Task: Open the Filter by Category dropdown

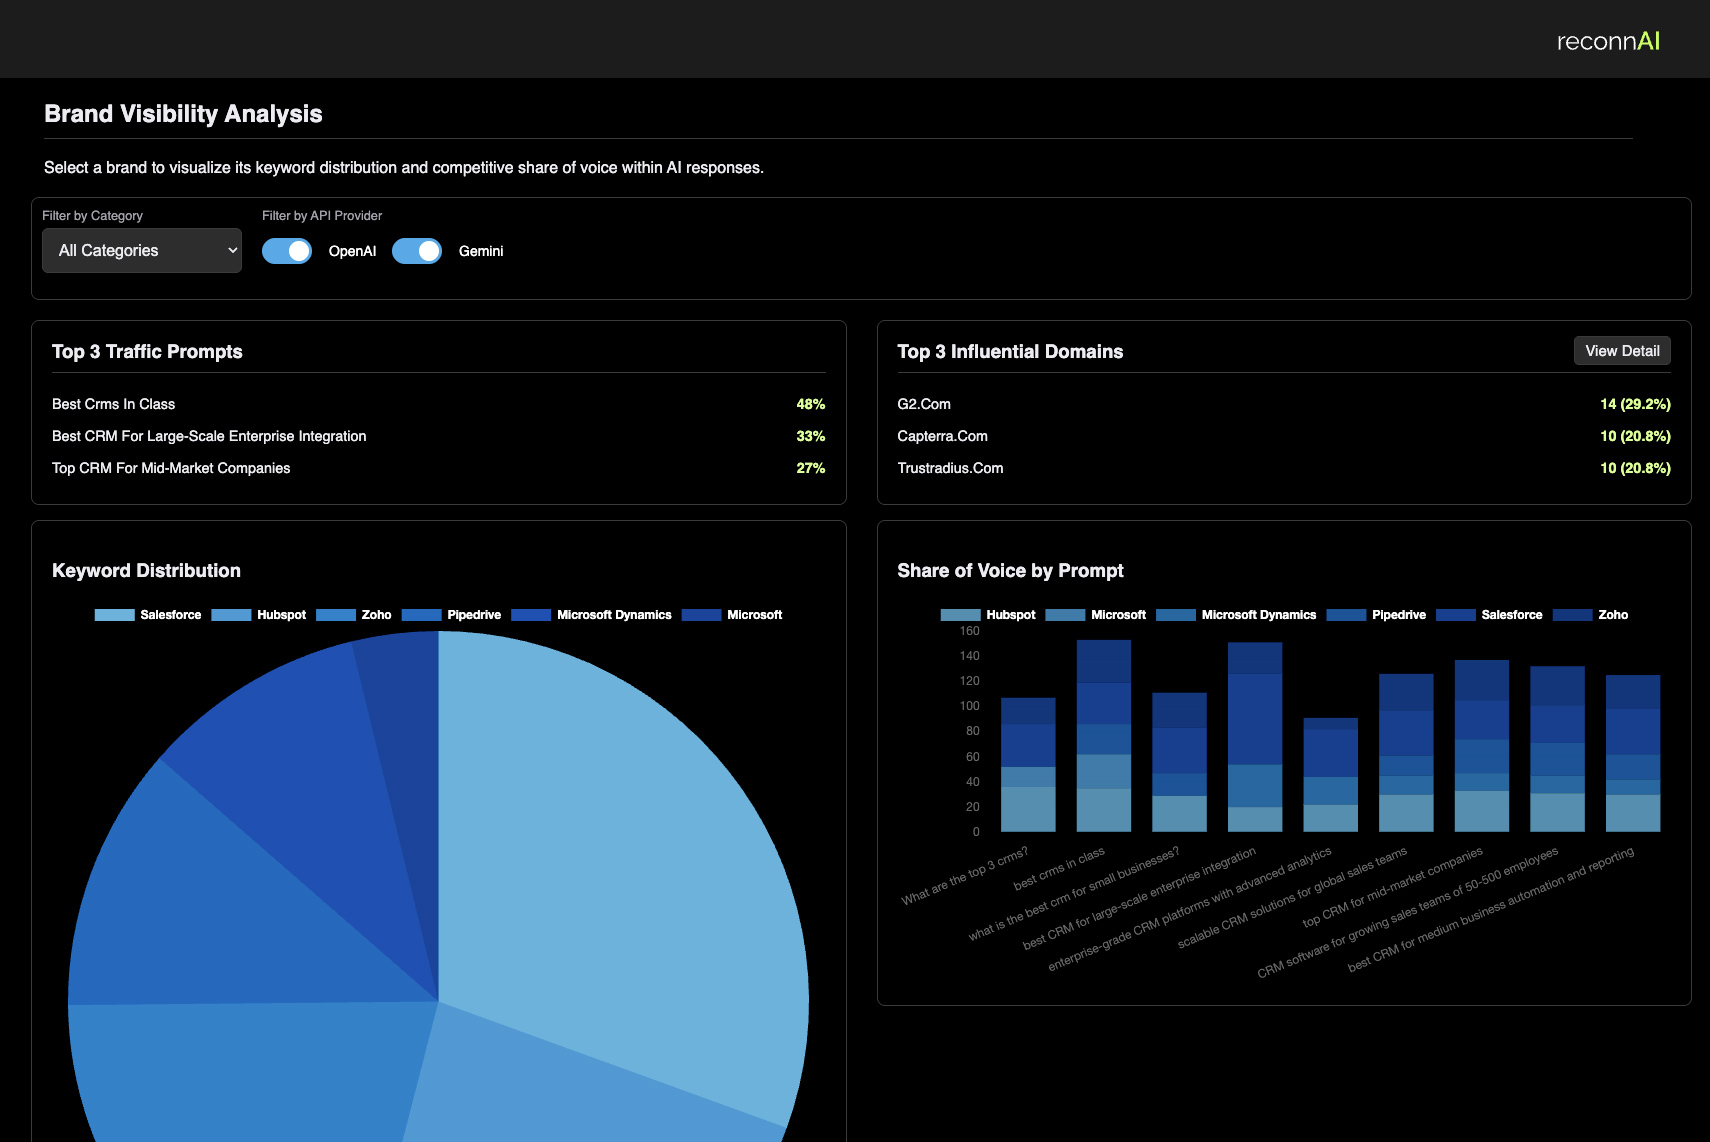Action: coord(142,250)
